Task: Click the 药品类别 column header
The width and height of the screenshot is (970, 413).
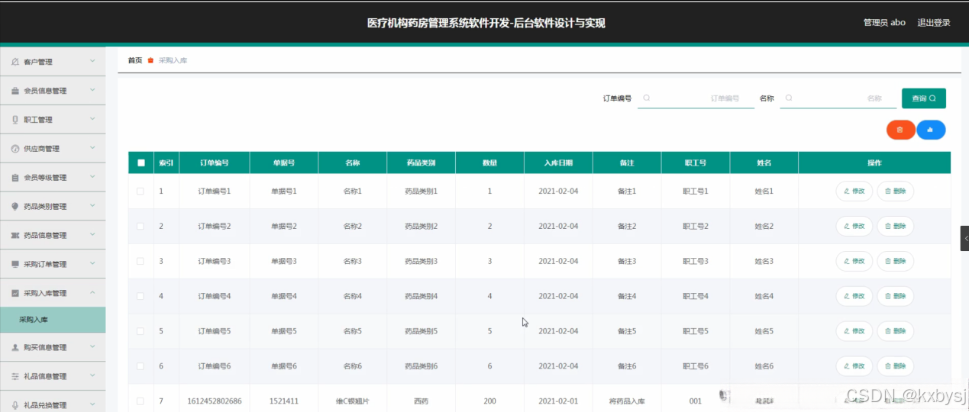Action: click(x=421, y=163)
